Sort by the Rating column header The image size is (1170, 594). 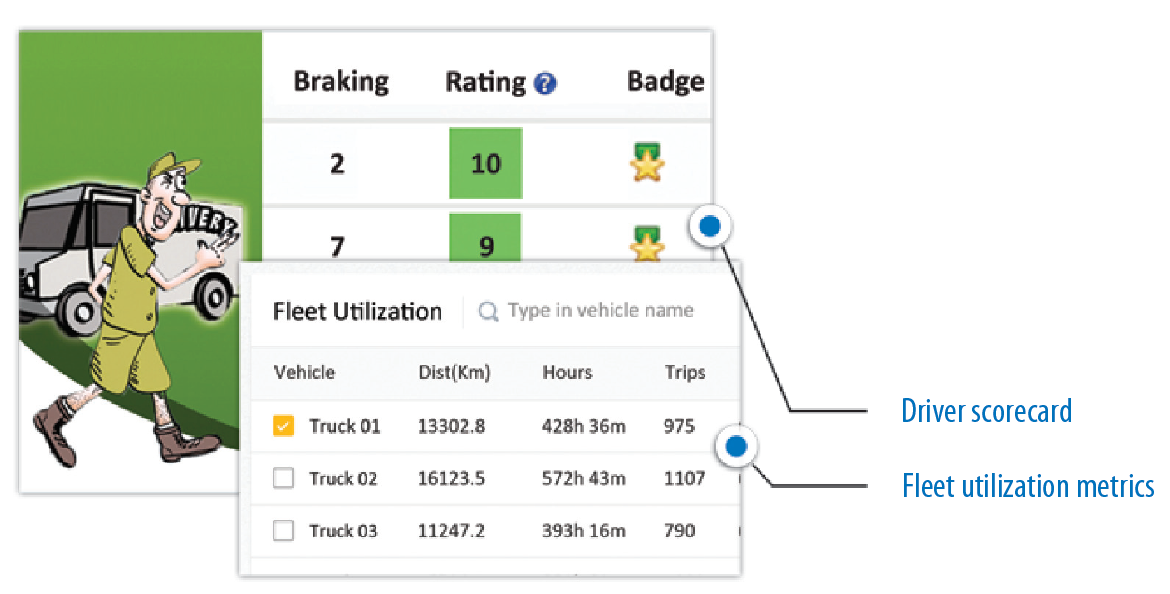(x=485, y=83)
